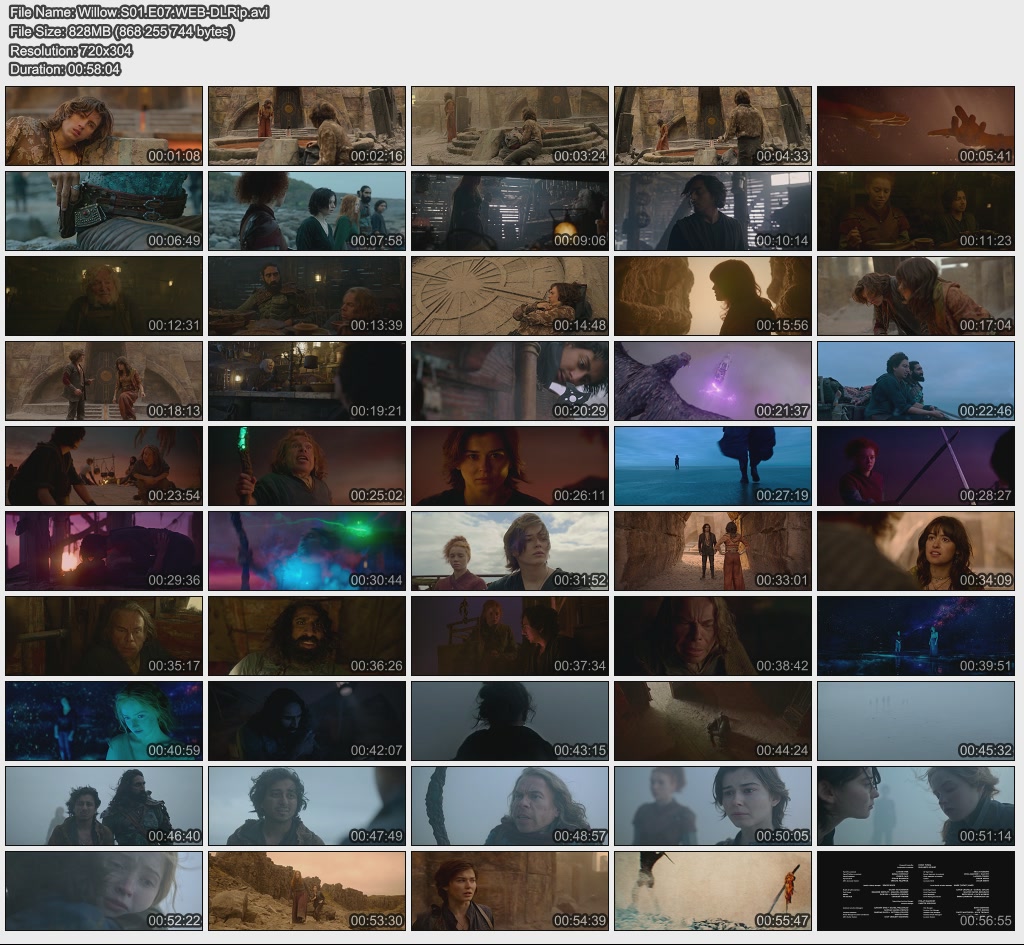This screenshot has height=945, width=1024.
Task: Open the thumbnail marked 00:40:59
Action: pos(104,721)
